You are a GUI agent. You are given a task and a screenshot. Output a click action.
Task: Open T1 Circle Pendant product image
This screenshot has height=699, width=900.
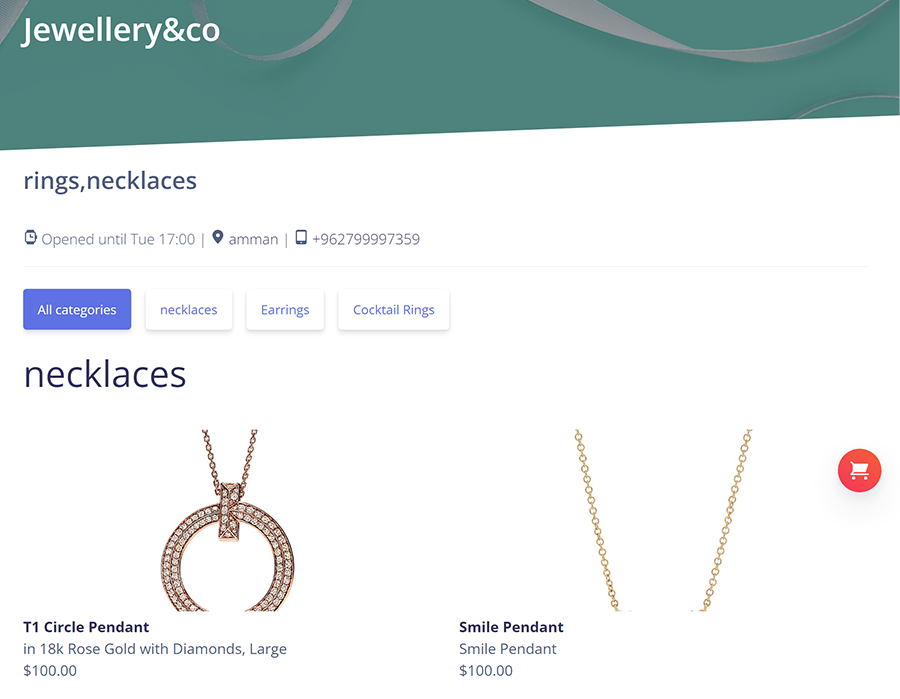click(x=228, y=520)
